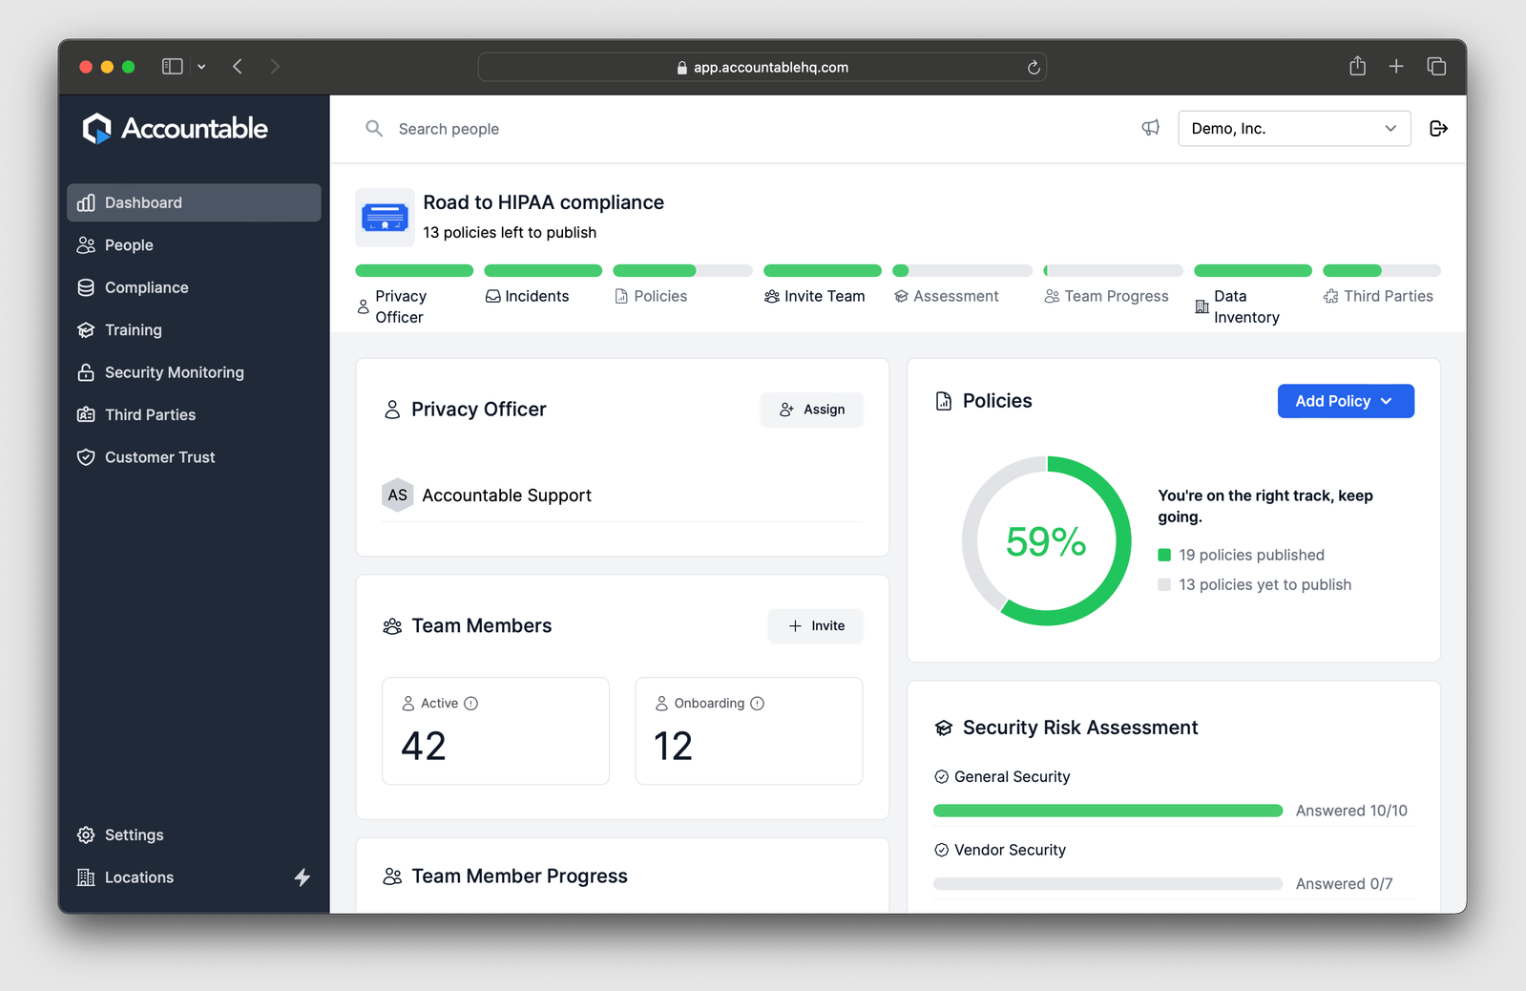The height and width of the screenshot is (991, 1526).
Task: Click the AS avatar for Accountable Support
Action: [397, 495]
